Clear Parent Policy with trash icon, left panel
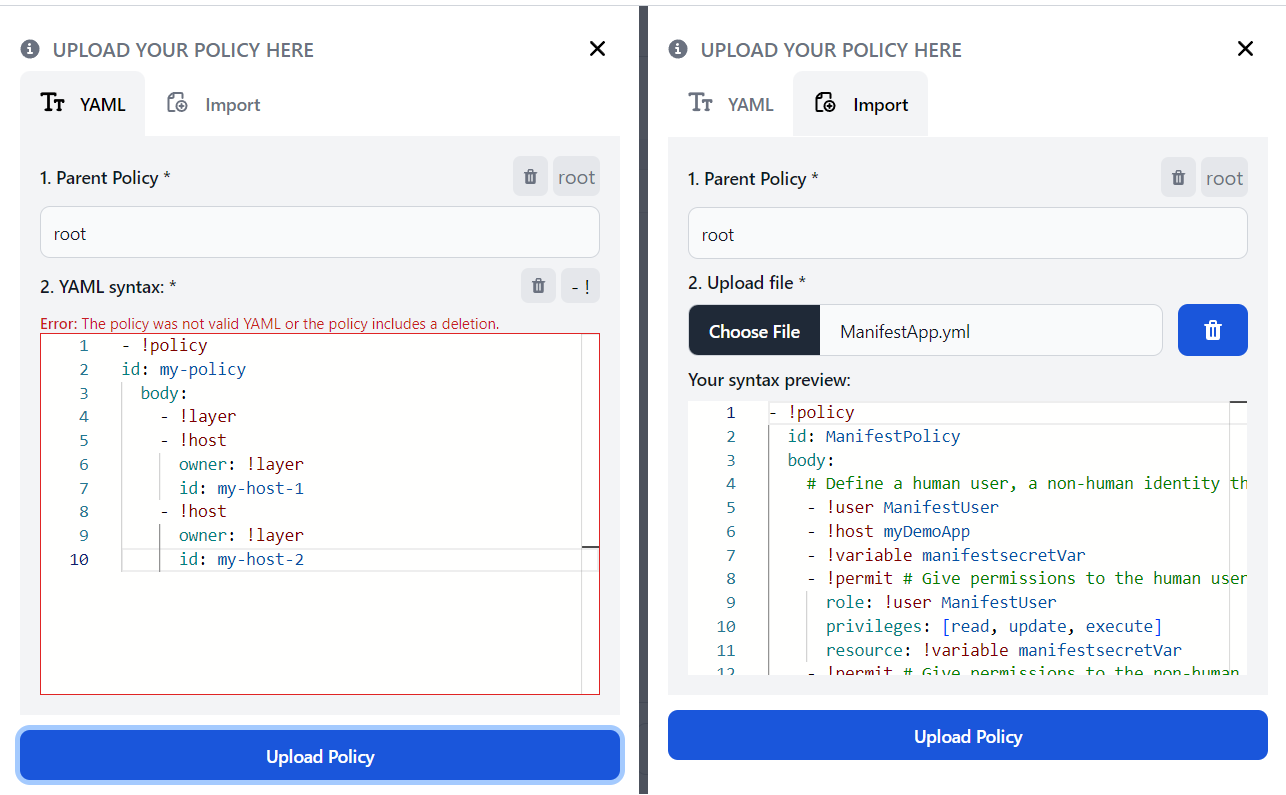The height and width of the screenshot is (795, 1286). tap(530, 177)
